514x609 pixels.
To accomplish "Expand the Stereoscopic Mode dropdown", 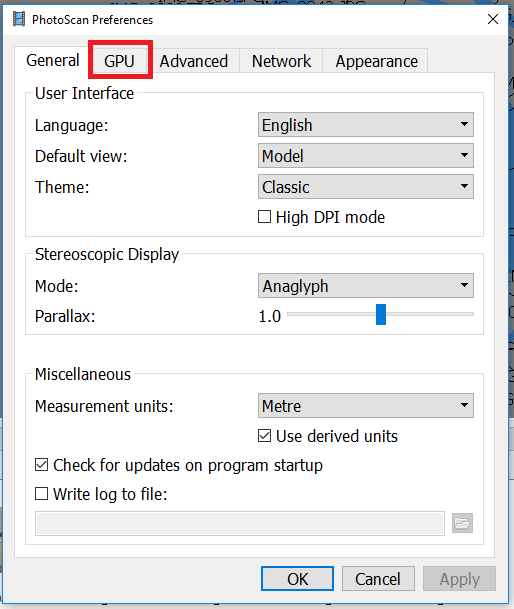I will click(x=366, y=286).
